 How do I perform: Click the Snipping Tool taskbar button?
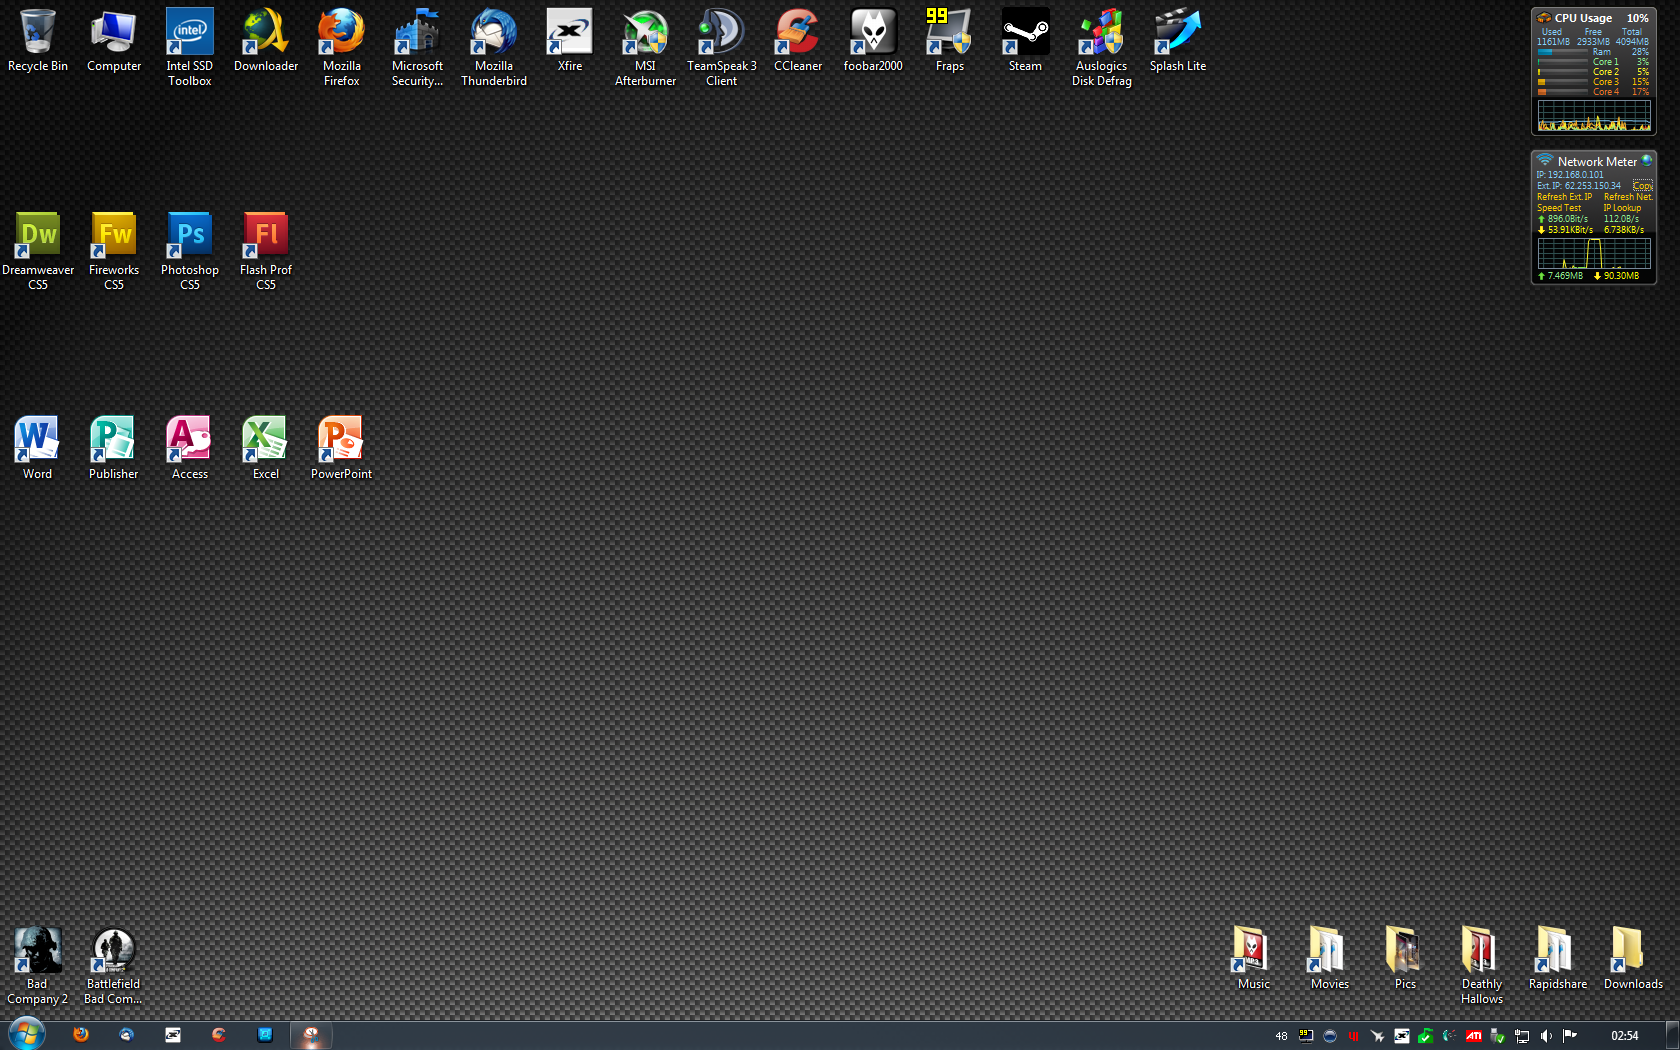click(311, 1035)
